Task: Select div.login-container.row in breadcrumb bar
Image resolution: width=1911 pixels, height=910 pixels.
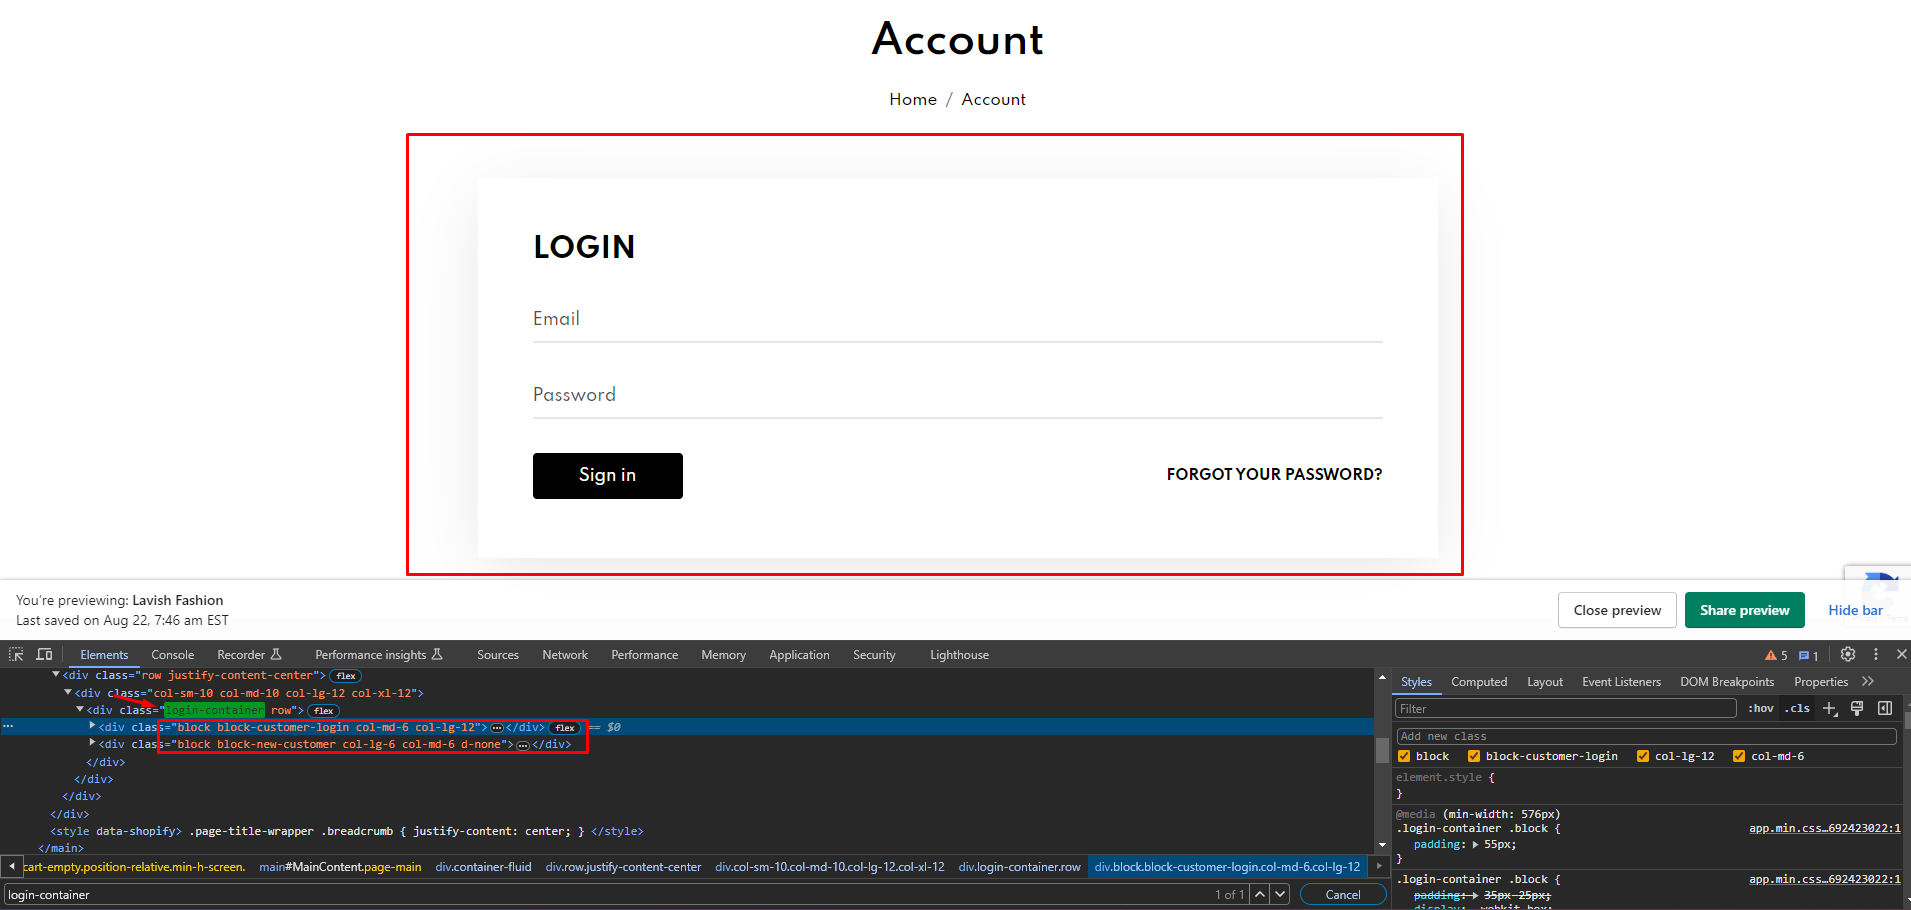Action: [1019, 867]
